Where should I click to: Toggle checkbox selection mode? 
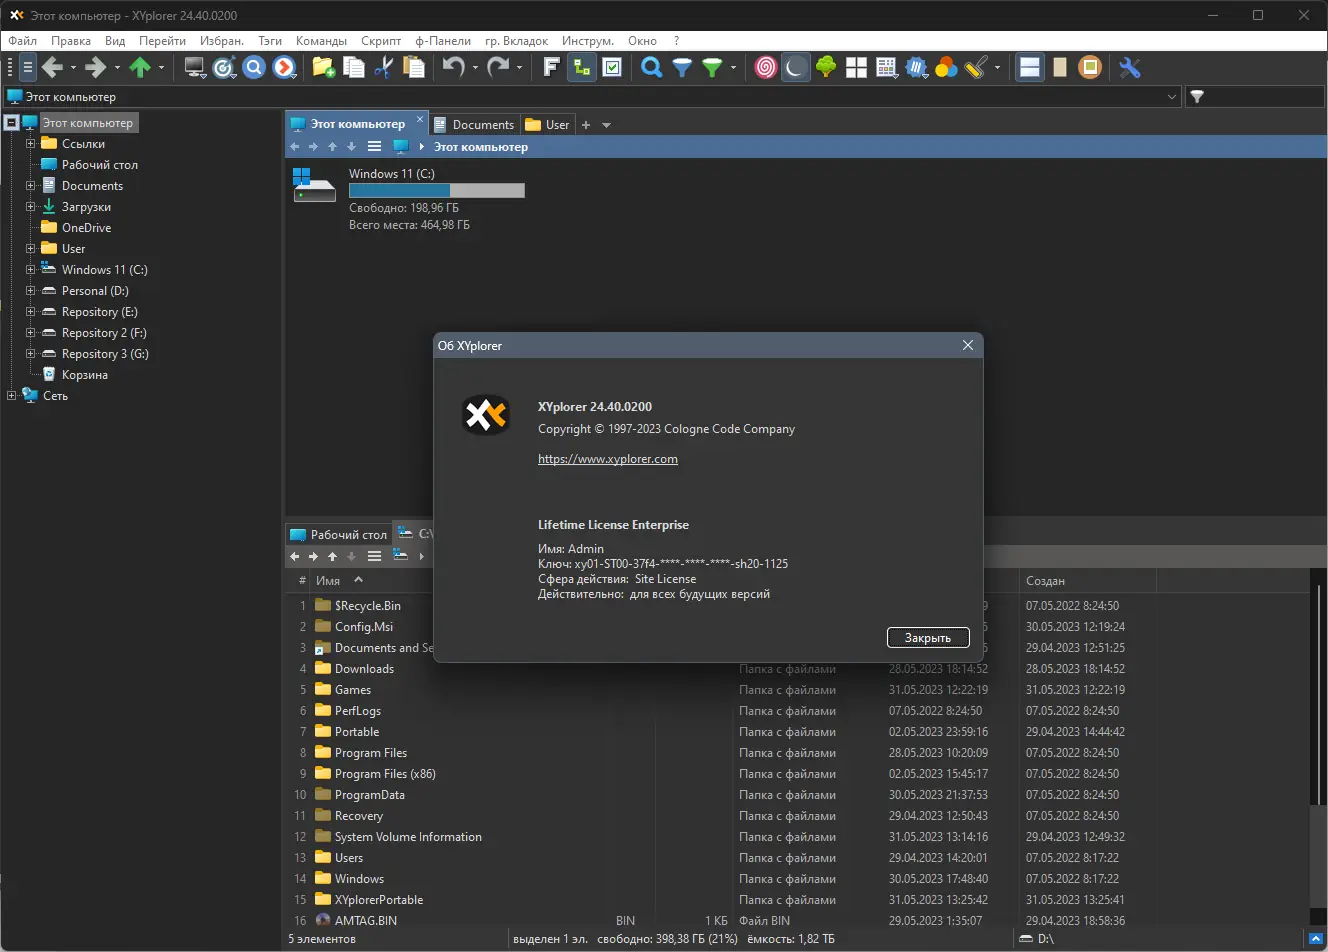pyautogui.click(x=611, y=67)
